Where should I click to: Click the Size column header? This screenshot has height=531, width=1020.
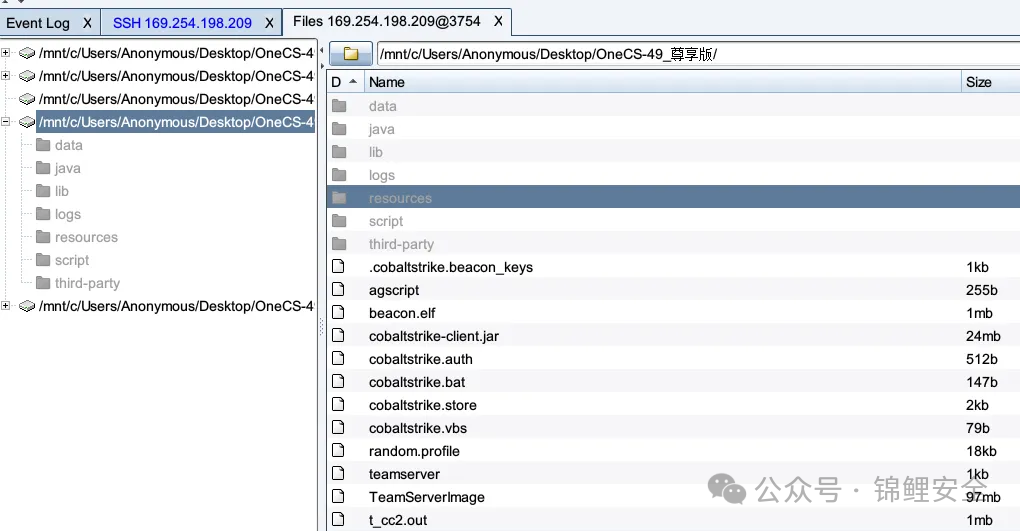click(x=990, y=82)
